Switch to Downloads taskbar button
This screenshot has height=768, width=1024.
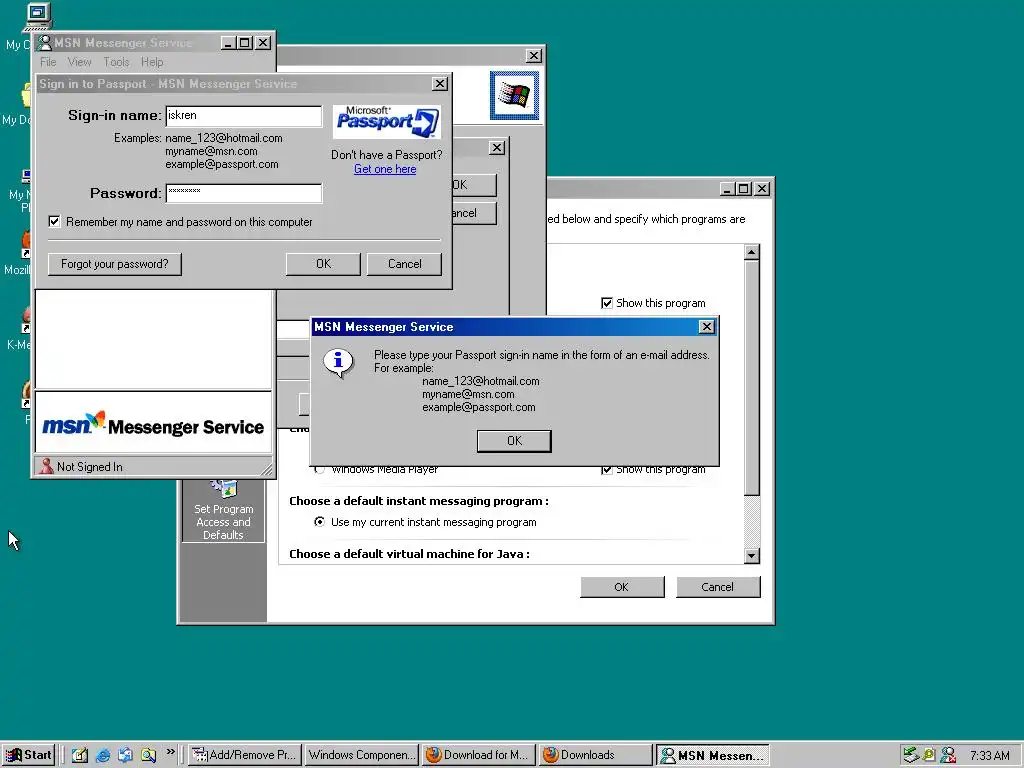(596, 755)
